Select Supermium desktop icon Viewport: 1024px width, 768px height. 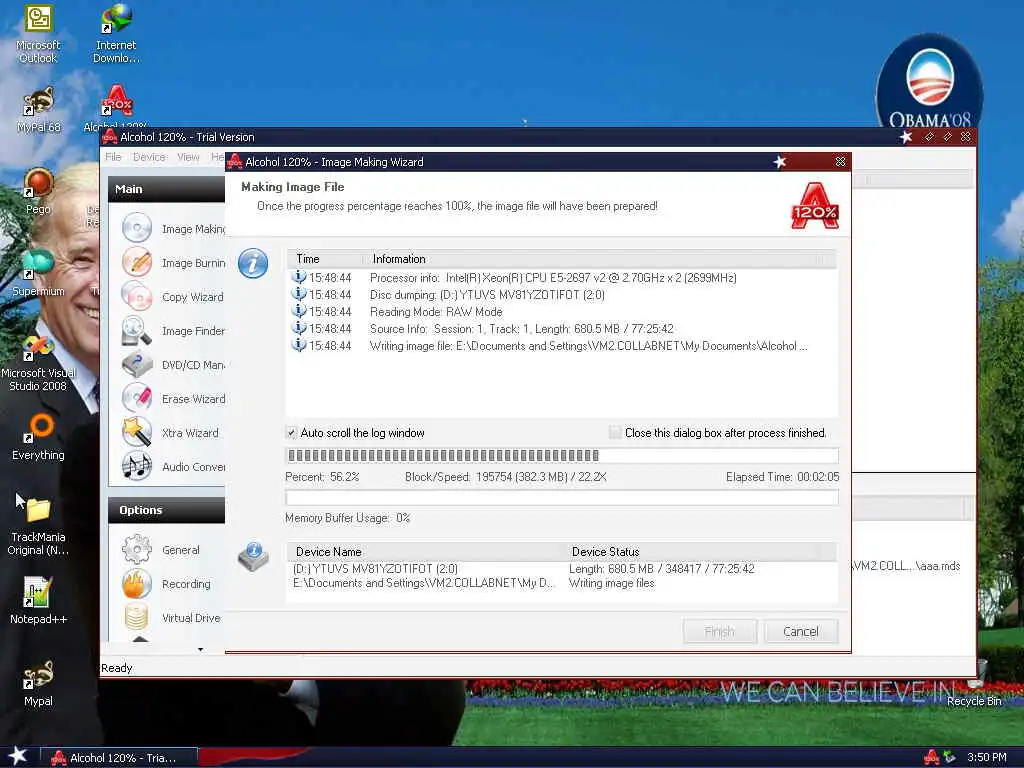pyautogui.click(x=38, y=273)
